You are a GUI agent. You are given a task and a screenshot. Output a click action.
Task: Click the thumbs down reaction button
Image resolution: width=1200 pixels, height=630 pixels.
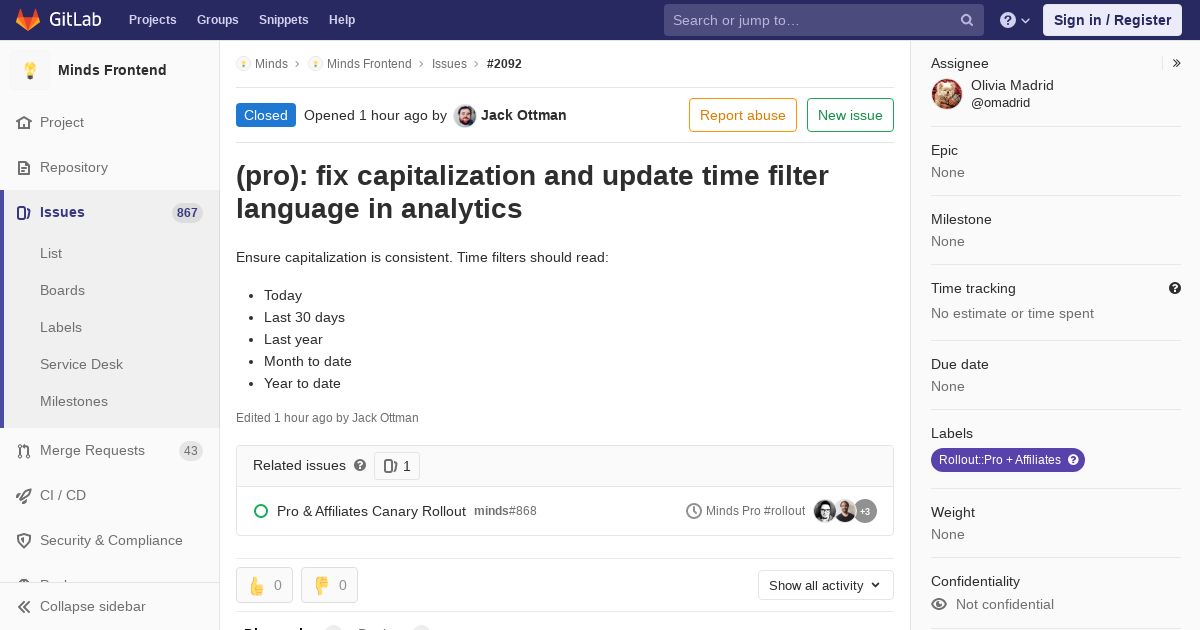point(329,585)
